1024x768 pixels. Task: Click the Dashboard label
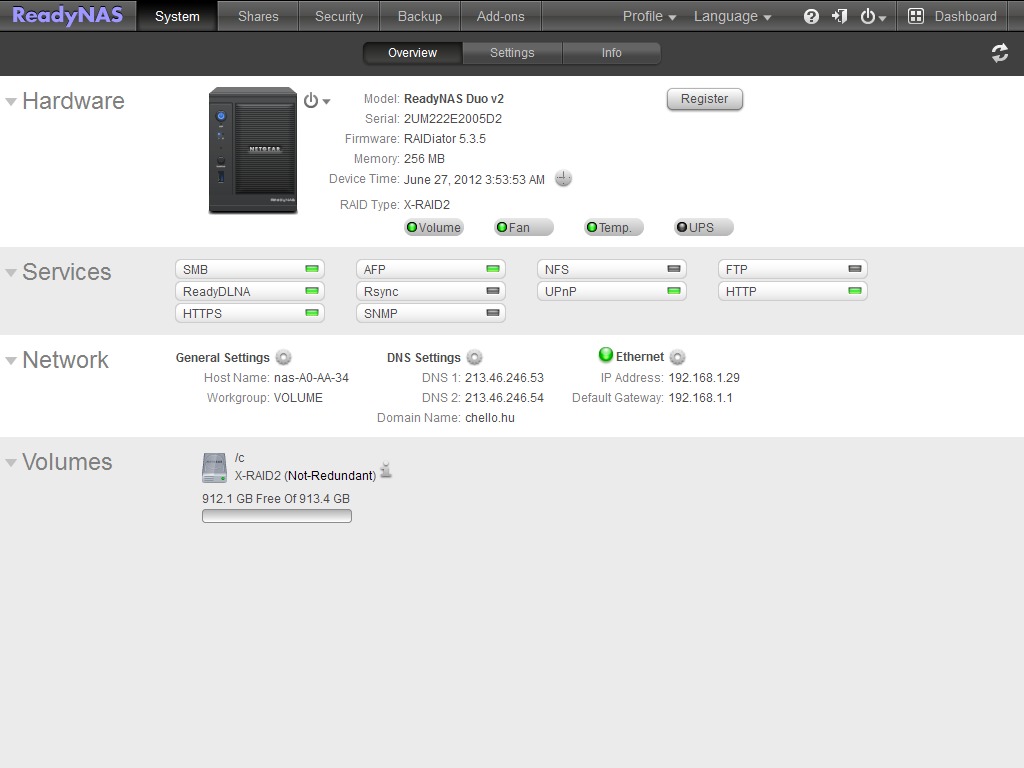(x=965, y=16)
